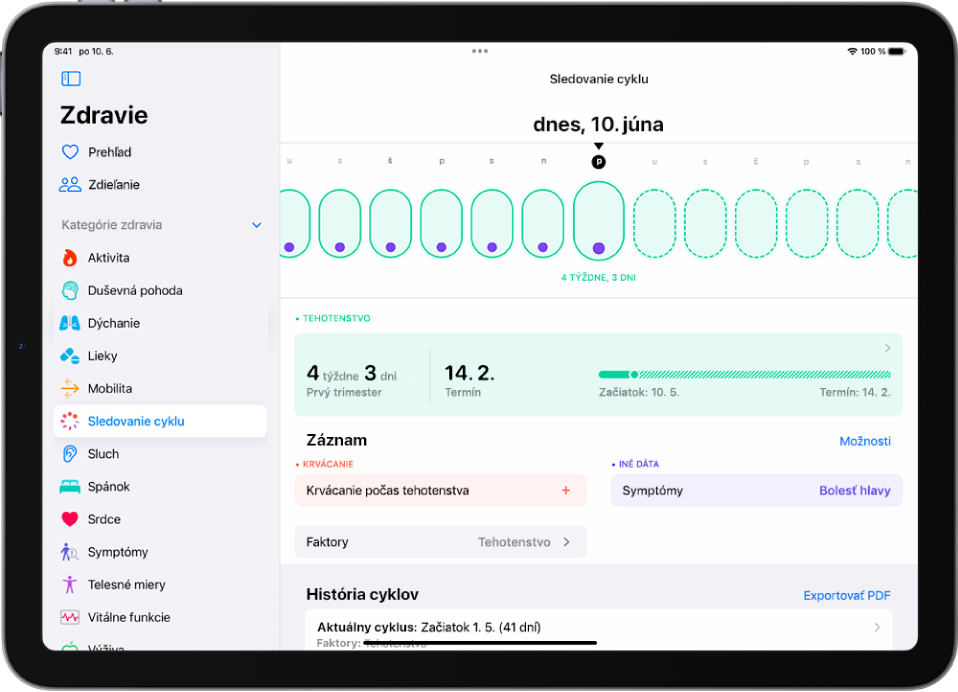958x692 pixels.
Task: Click Exportovať PDF link
Action: click(847, 595)
